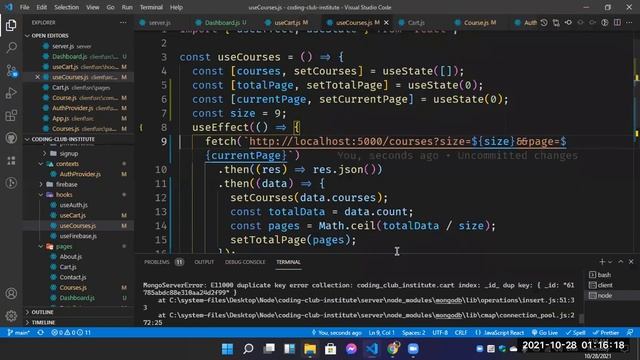Open the Accounts icon in activity bar
The height and width of the screenshot is (360, 640).
(11, 293)
